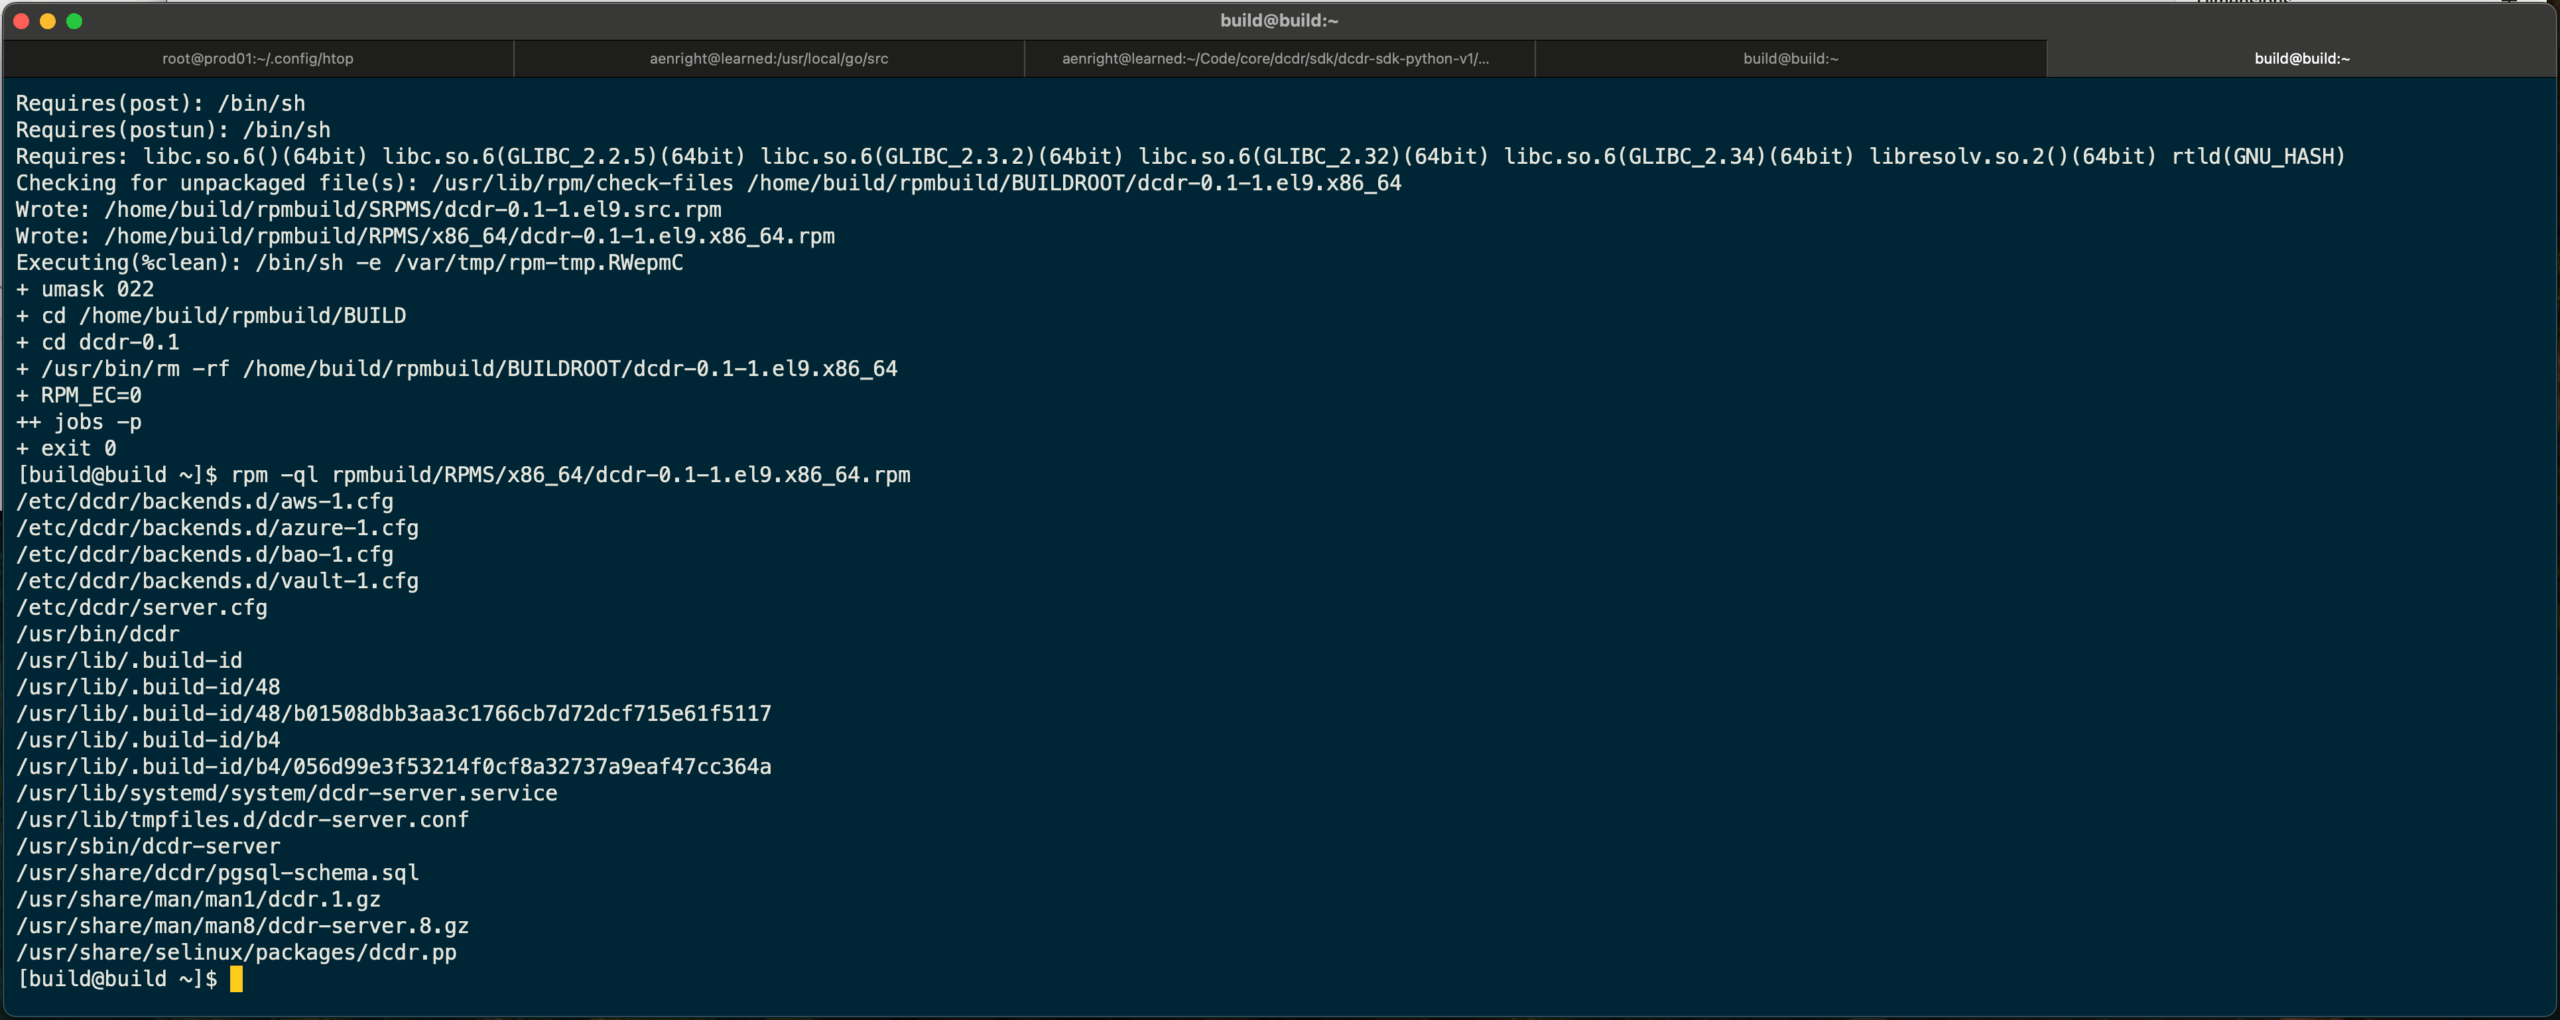Screen dimensions: 2560x1020
Task: Select the inactive build@build:~ tab
Action: point(1790,59)
